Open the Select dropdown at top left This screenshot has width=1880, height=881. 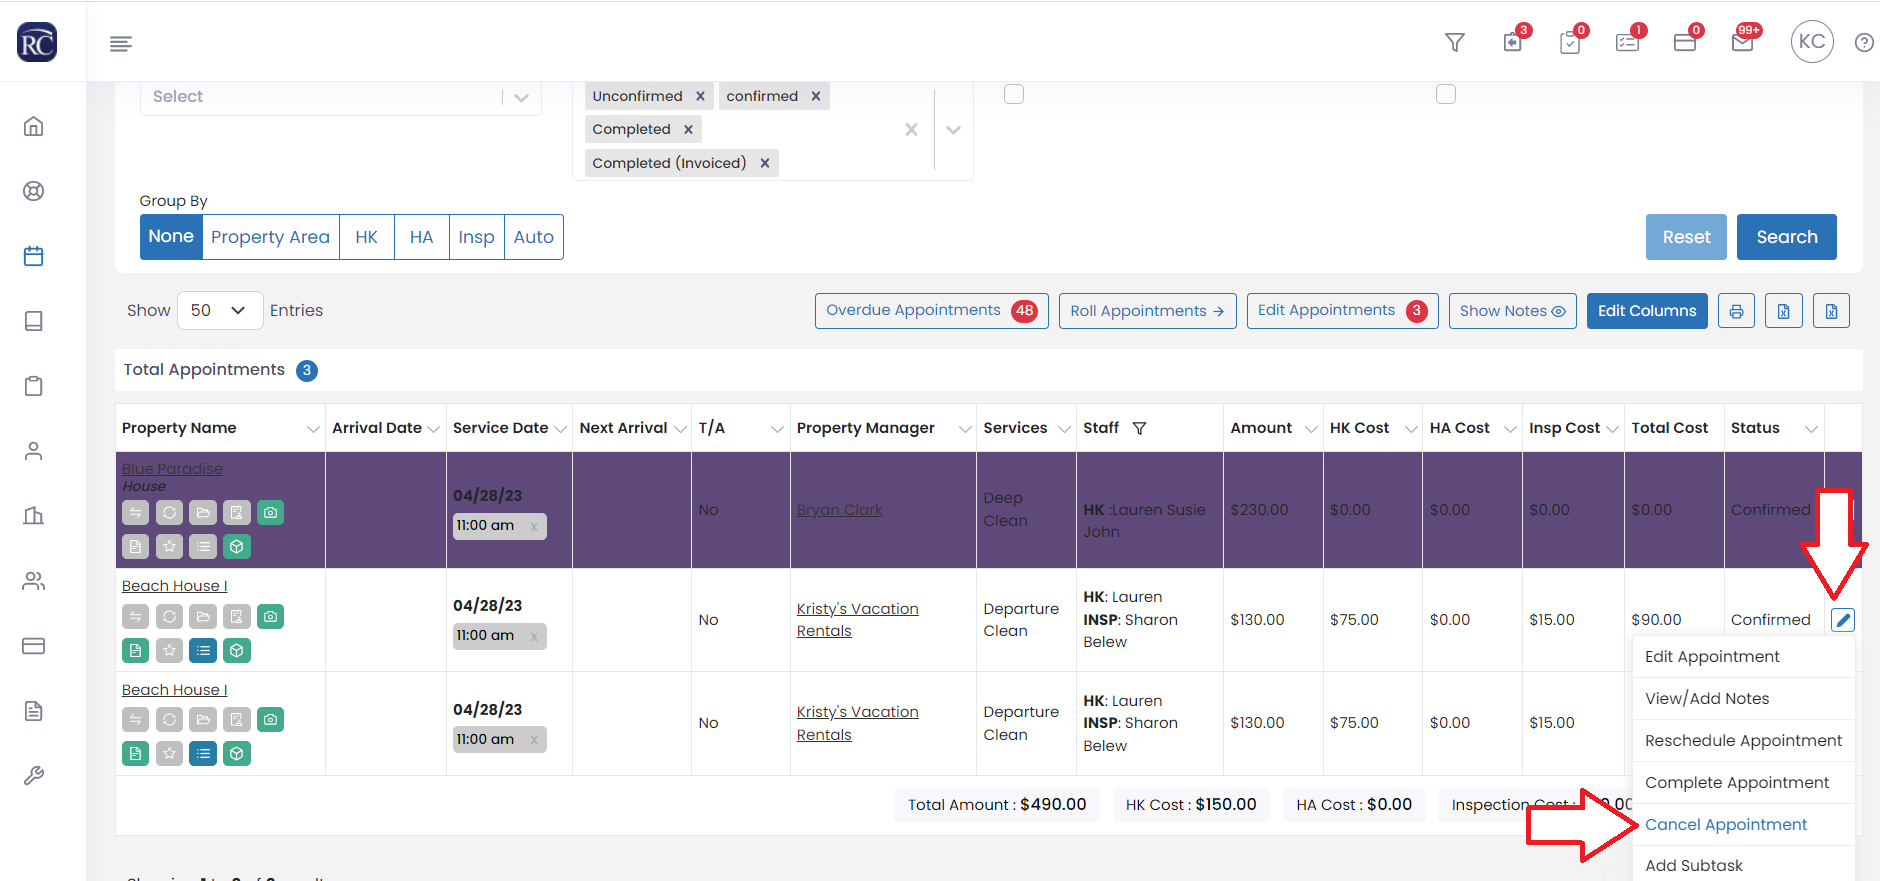pyautogui.click(x=340, y=97)
